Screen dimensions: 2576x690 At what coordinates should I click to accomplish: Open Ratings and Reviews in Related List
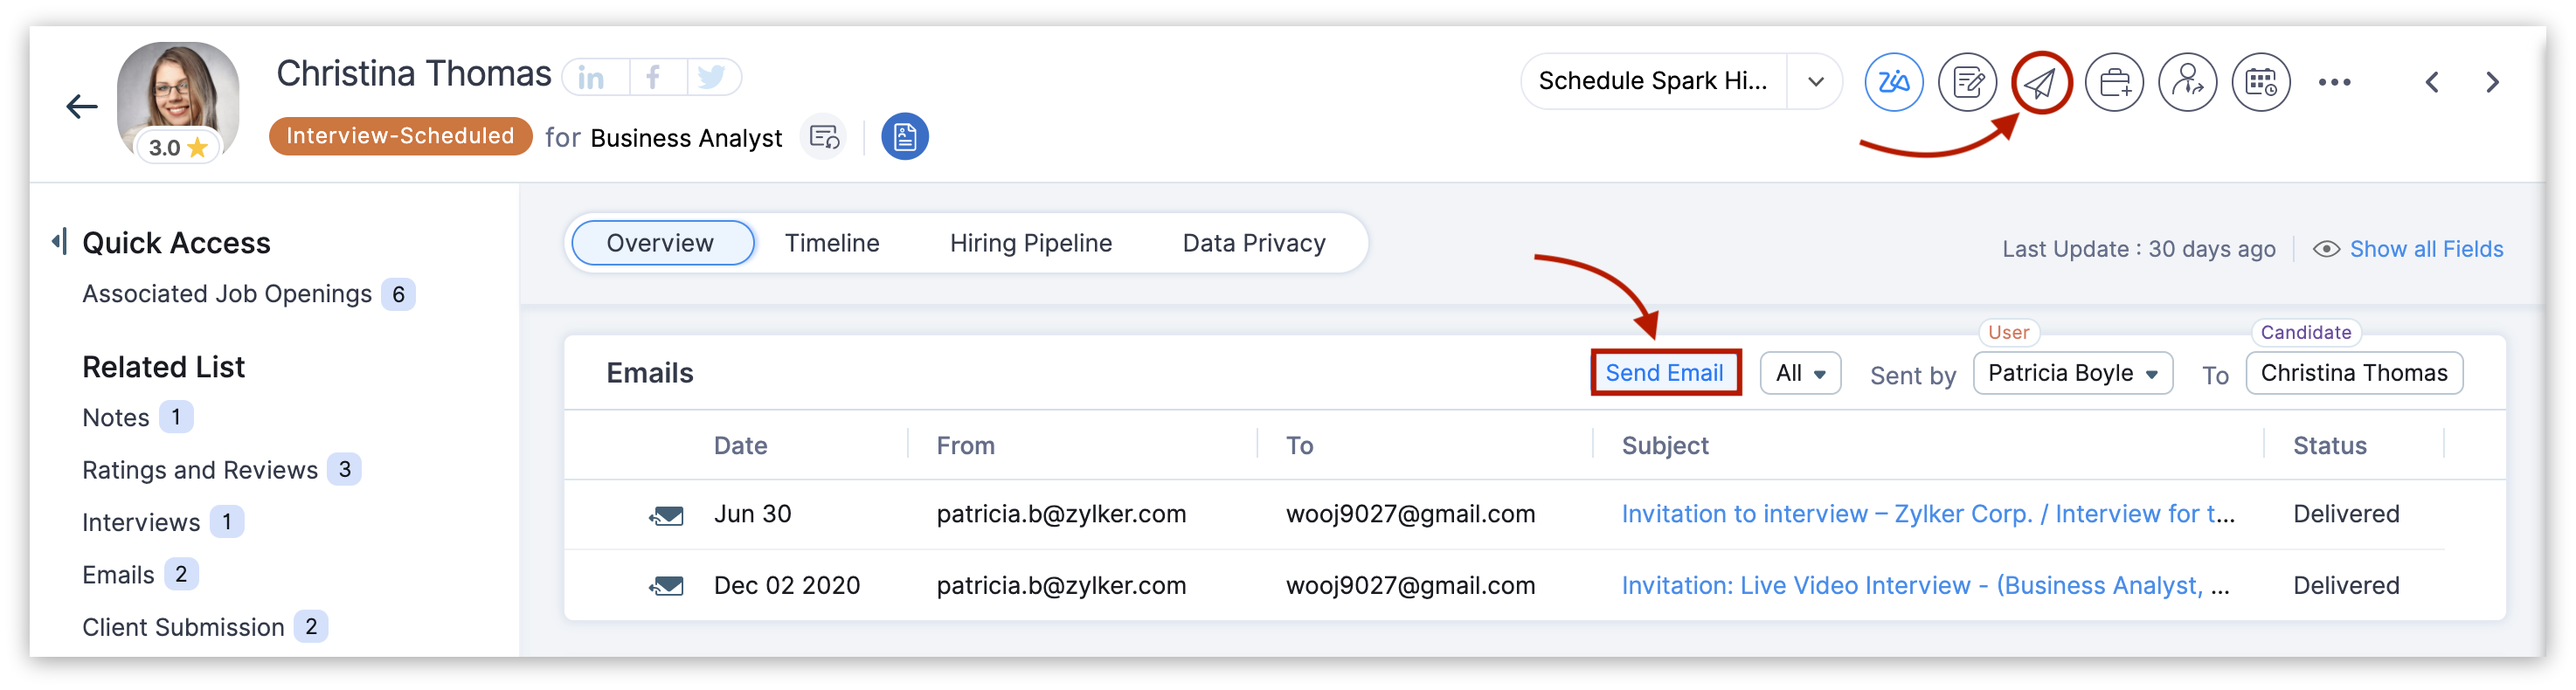click(x=200, y=470)
